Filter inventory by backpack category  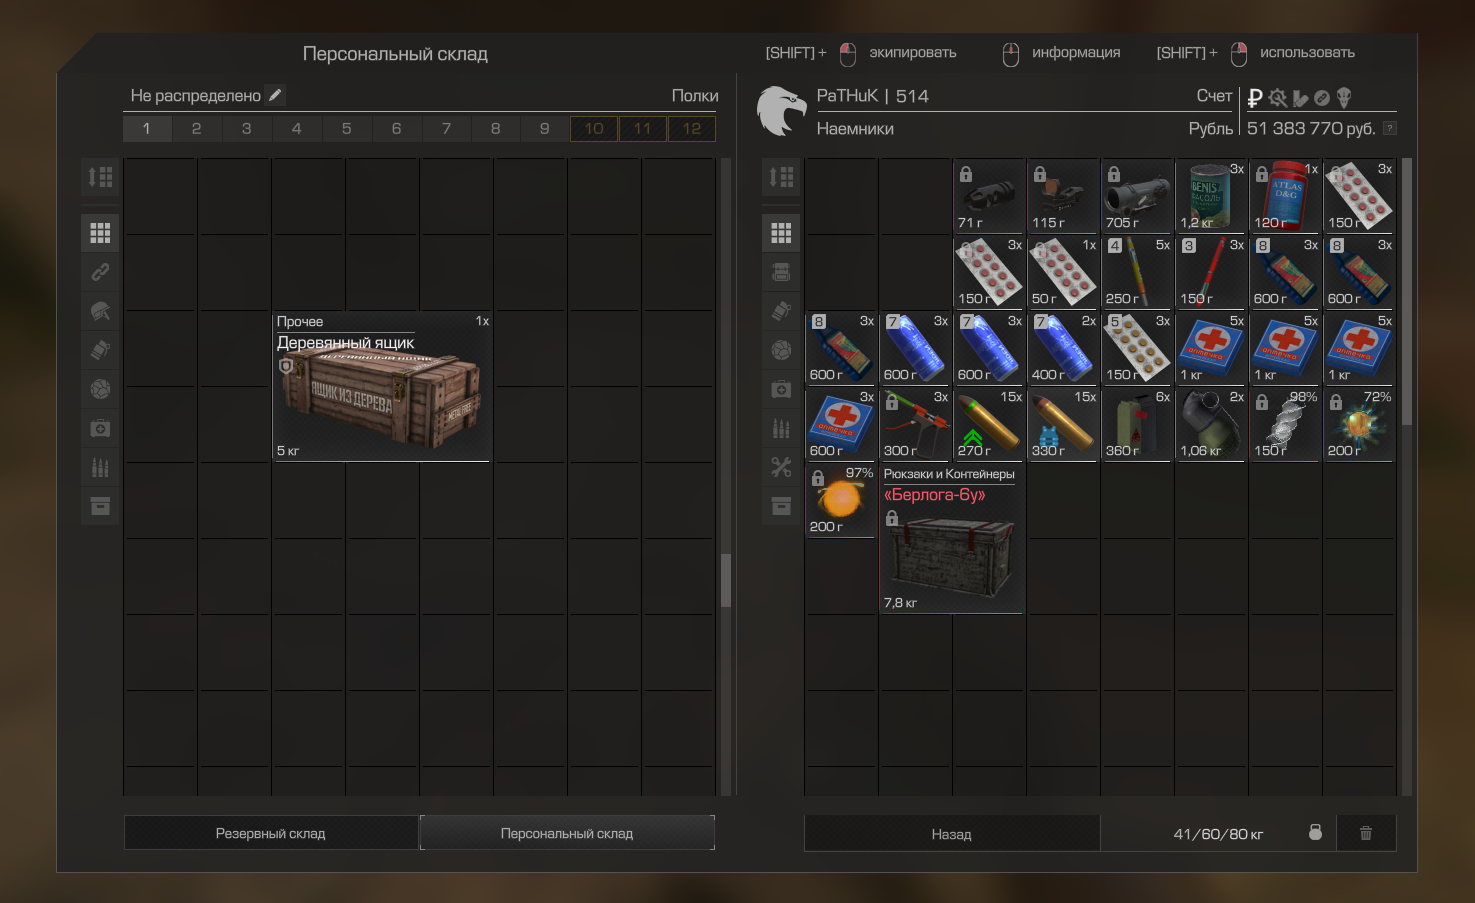pos(781,272)
